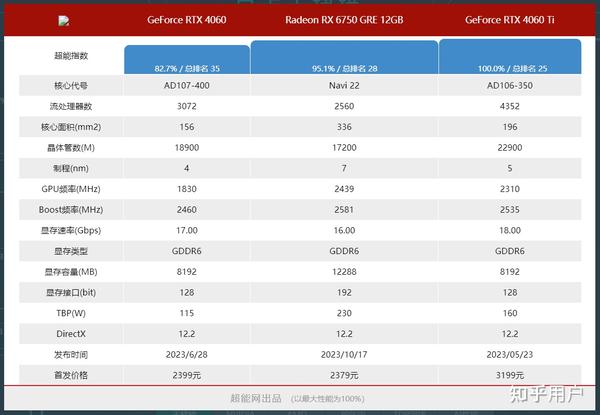This screenshot has height=415, width=600.
Task: Click the 流处理器数 row label
Action: [71, 106]
